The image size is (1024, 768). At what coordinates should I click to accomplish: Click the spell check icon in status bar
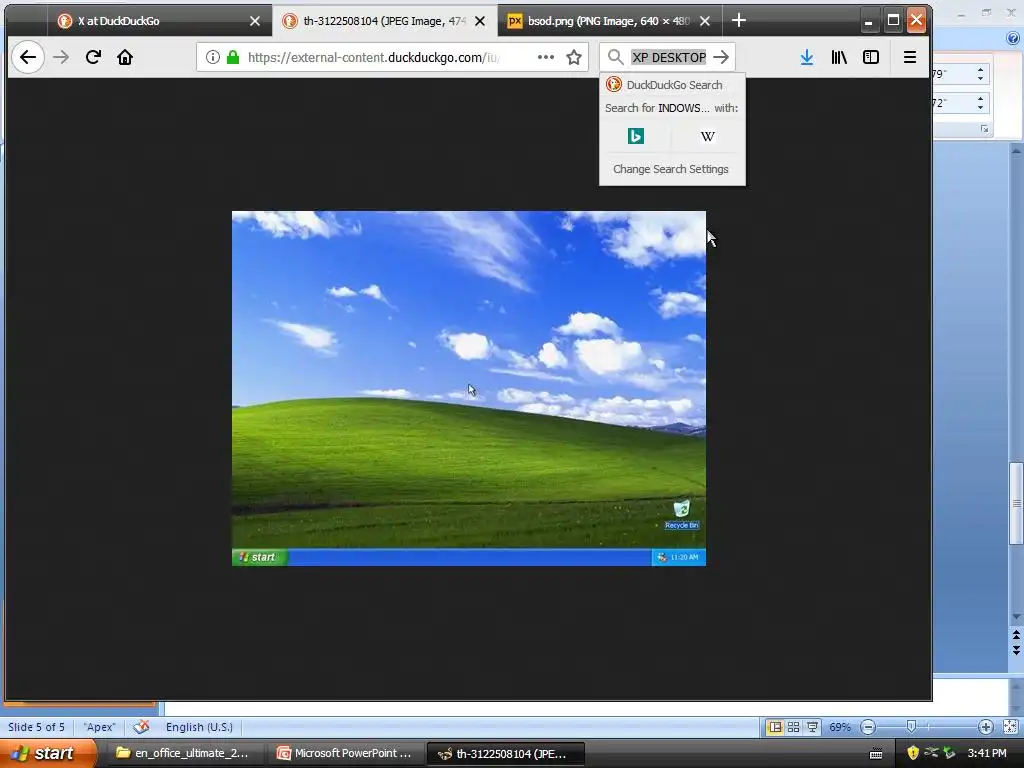coord(141,727)
